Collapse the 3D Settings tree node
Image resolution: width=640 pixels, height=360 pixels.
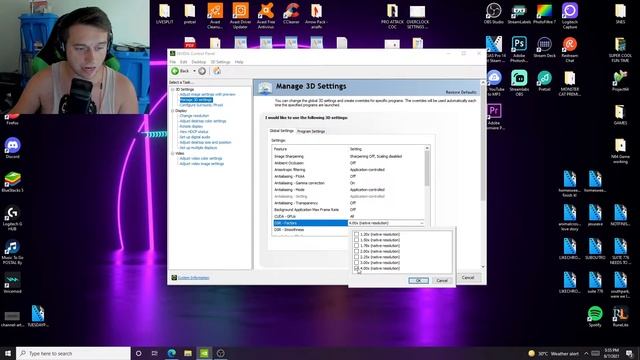[x=173, y=89]
